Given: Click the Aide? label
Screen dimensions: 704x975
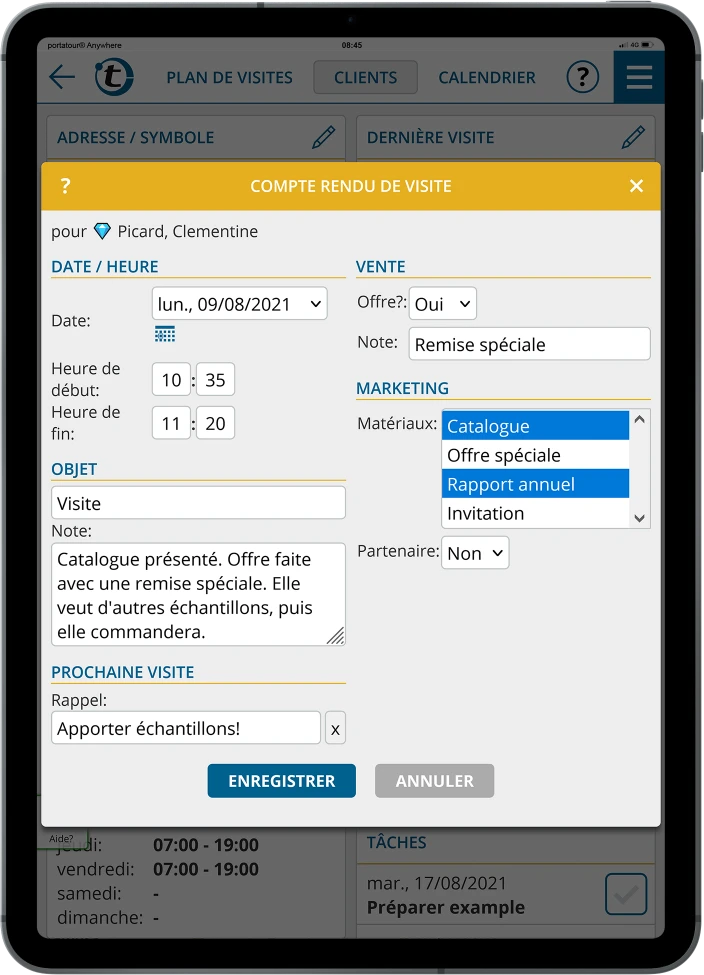Looking at the screenshot, I should coord(62,839).
